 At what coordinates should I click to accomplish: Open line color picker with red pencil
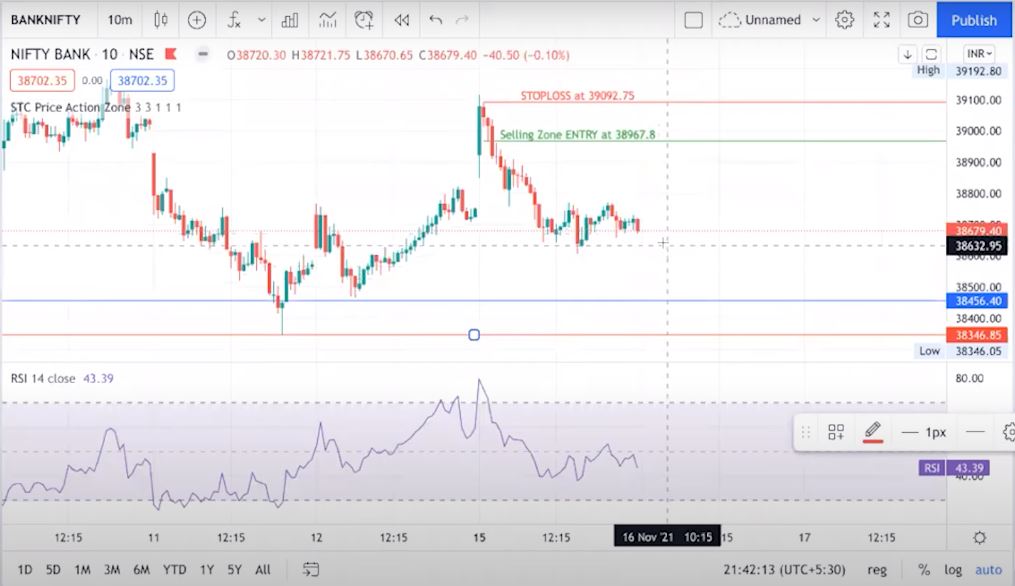[872, 432]
